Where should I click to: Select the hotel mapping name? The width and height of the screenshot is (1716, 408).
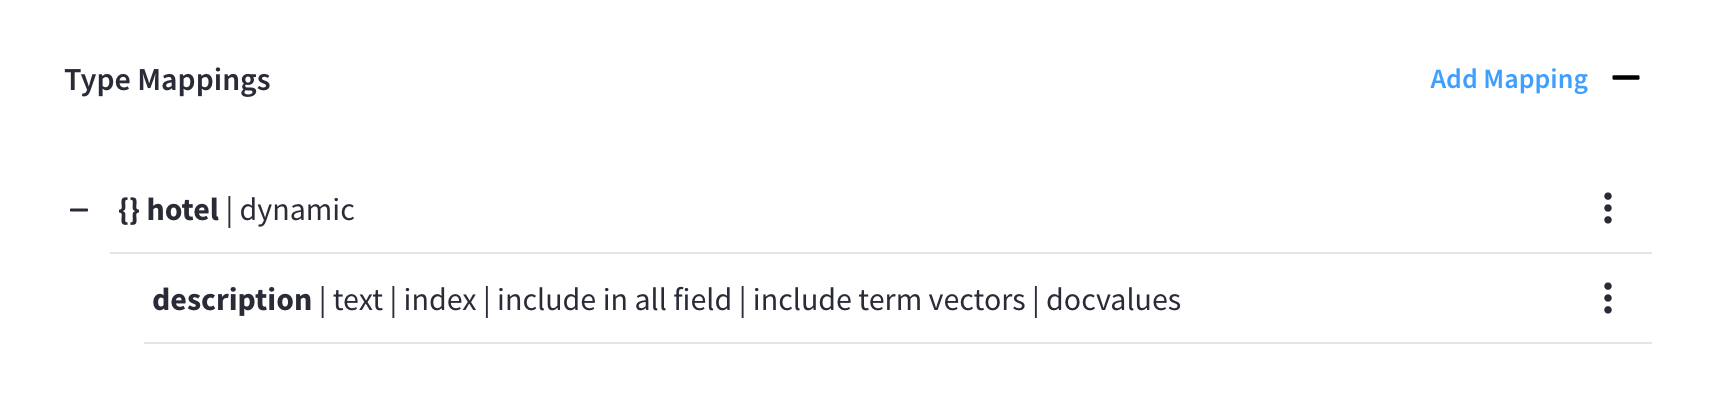point(183,210)
